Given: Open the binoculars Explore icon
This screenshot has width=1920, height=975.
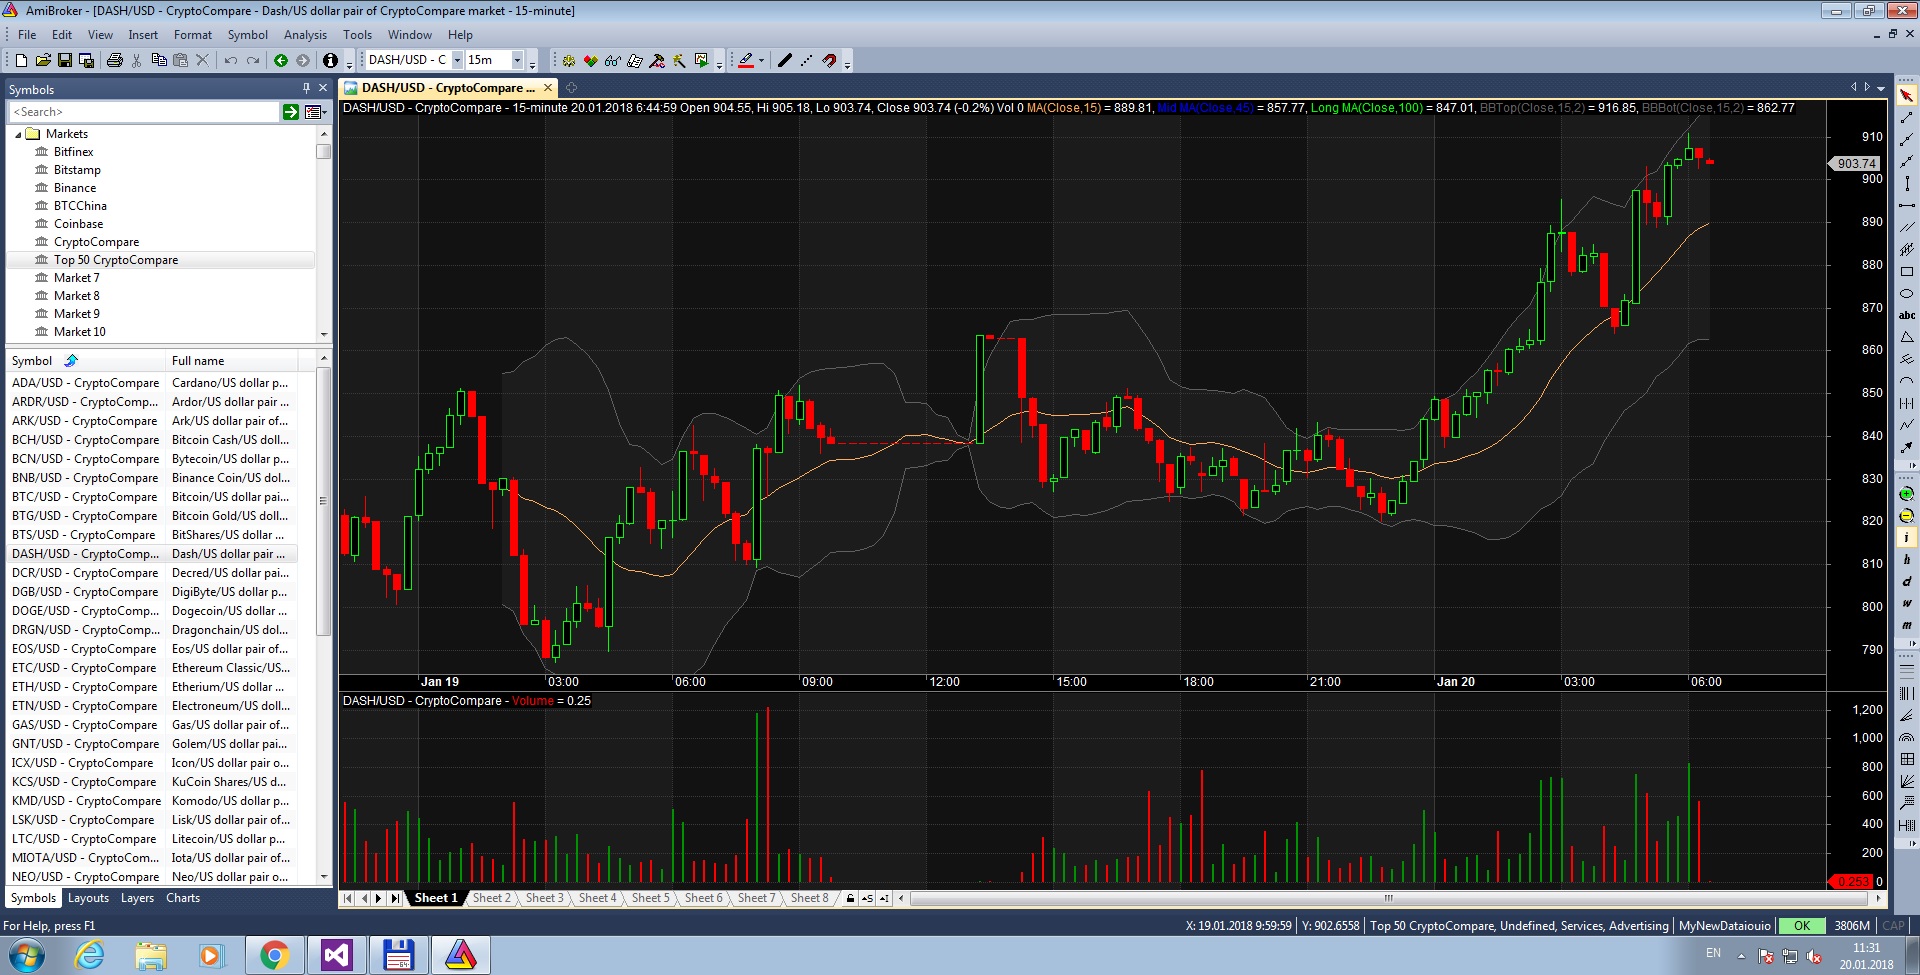Looking at the screenshot, I should tap(613, 60).
